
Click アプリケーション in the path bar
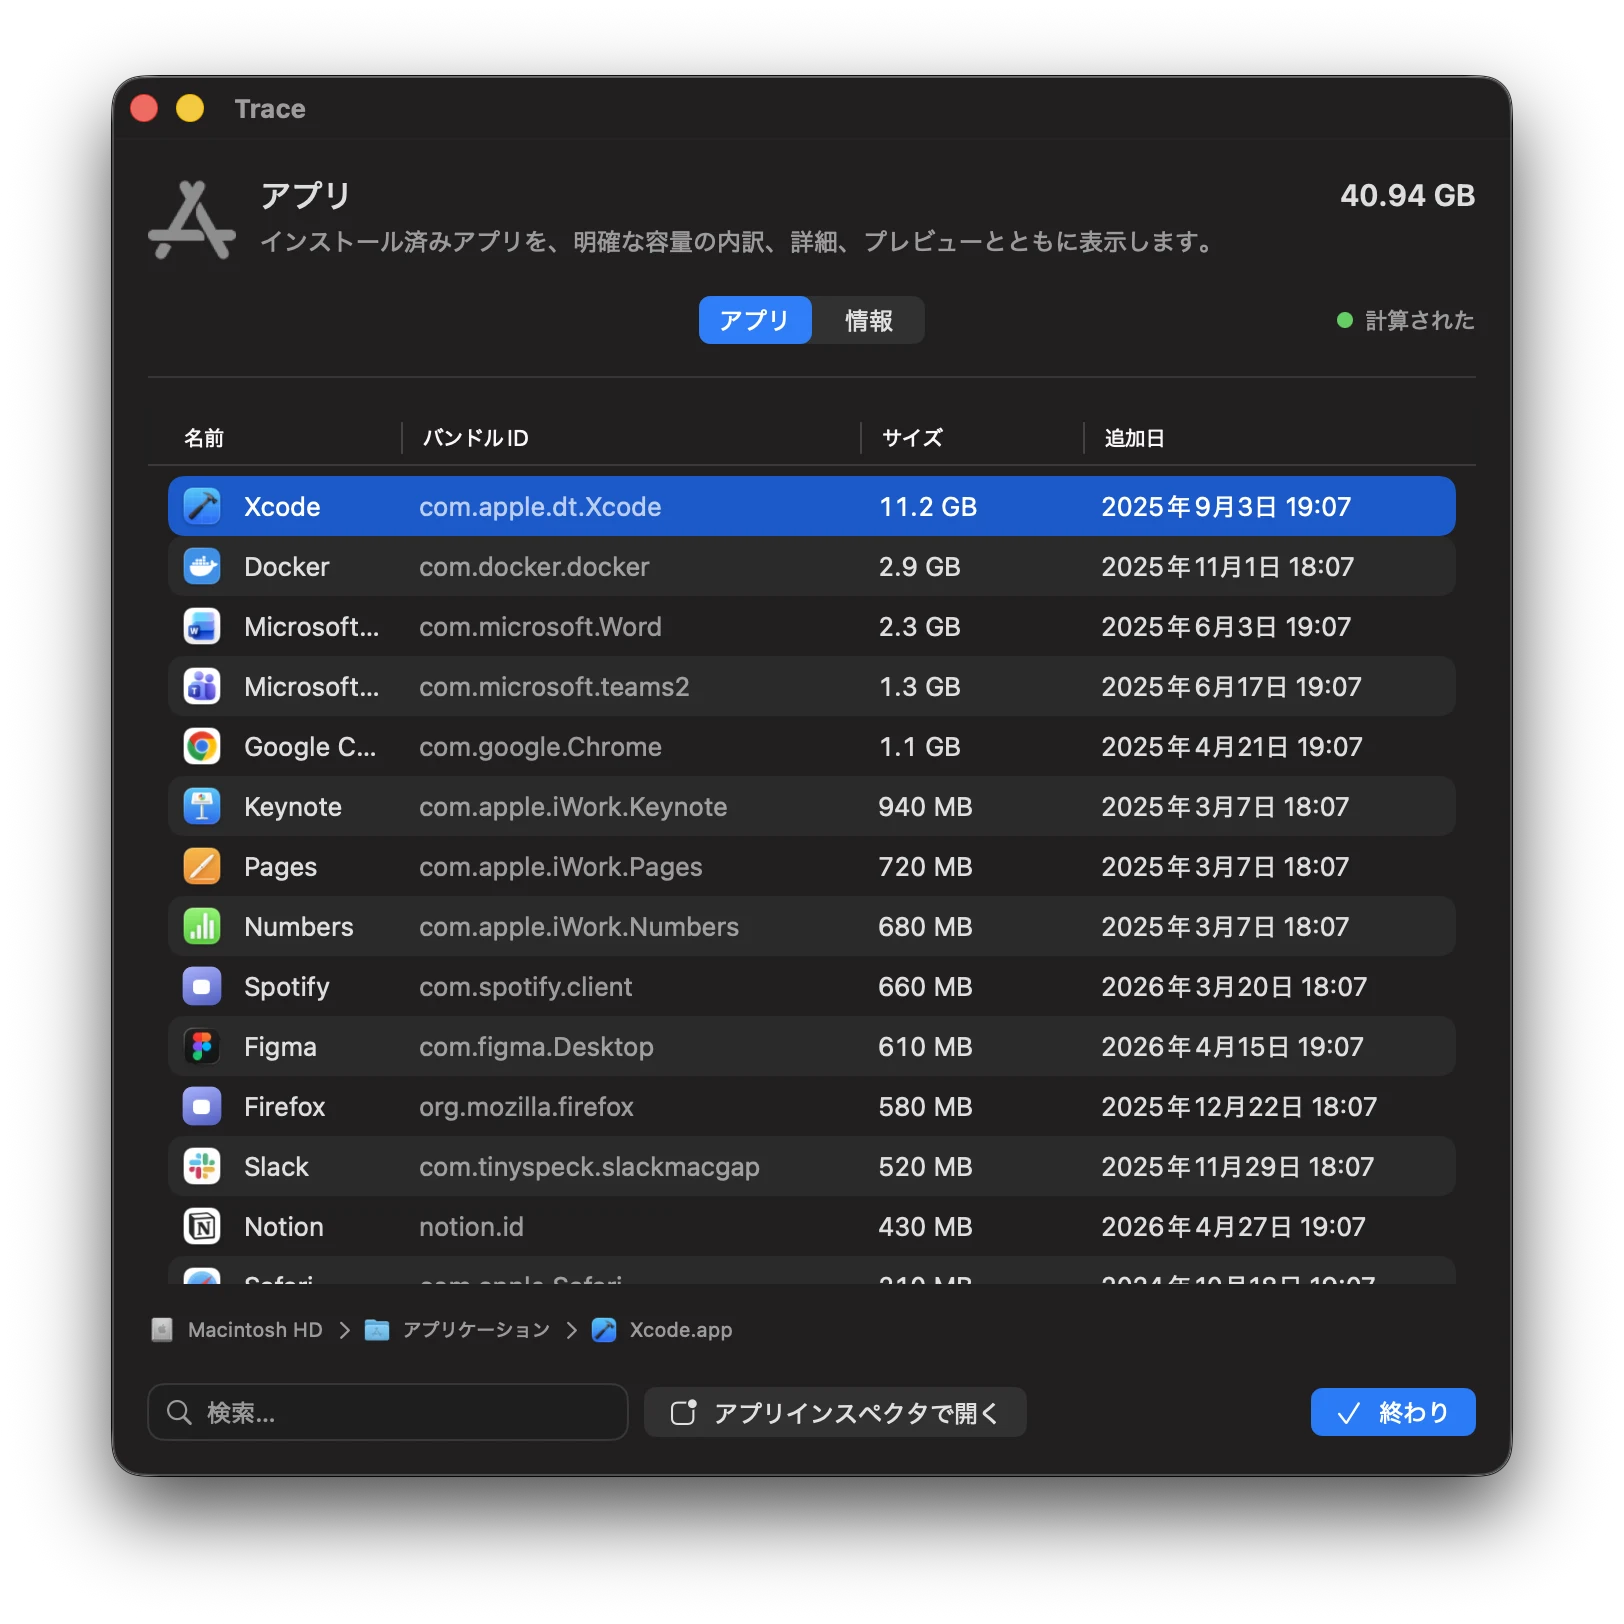click(476, 1330)
